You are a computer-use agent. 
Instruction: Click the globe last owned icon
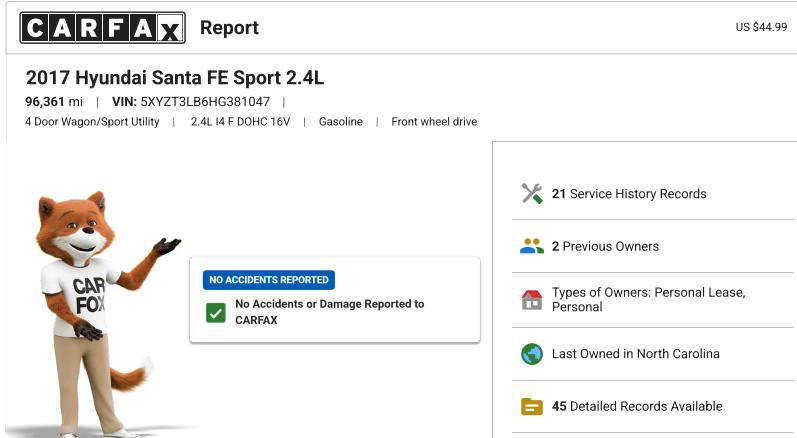(532, 354)
